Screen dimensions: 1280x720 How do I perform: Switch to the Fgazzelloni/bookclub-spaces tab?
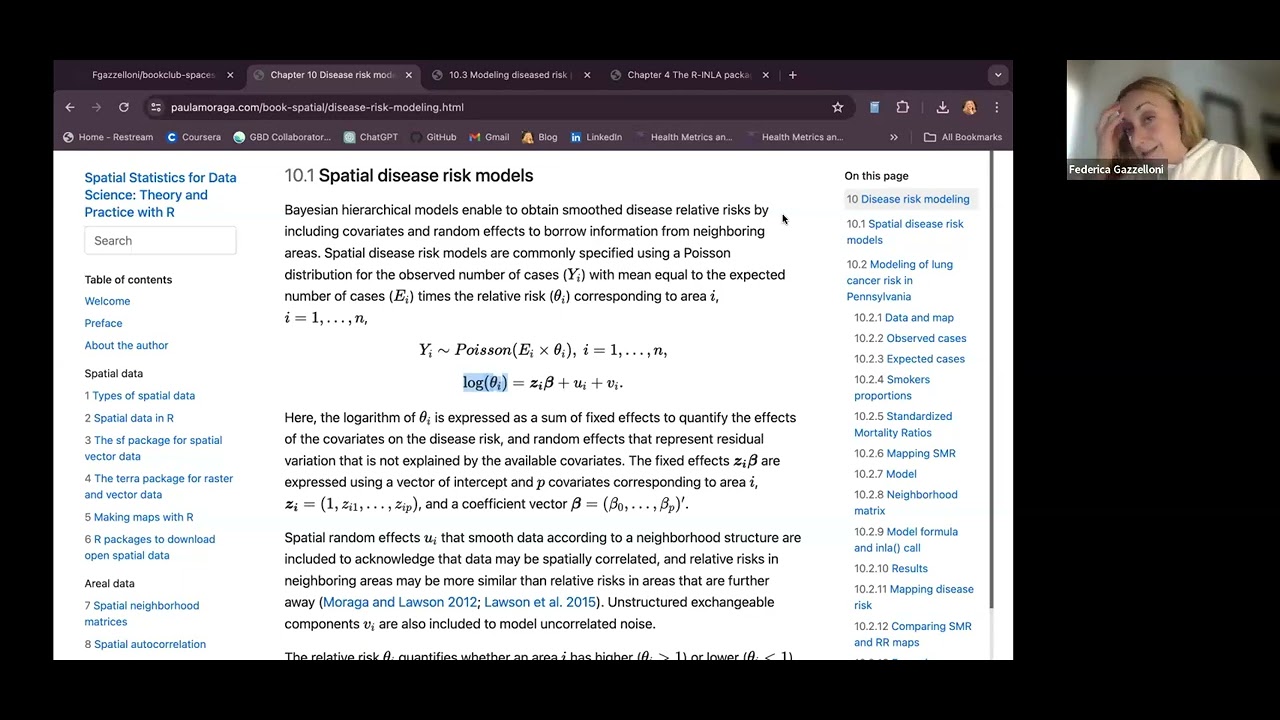(x=153, y=75)
